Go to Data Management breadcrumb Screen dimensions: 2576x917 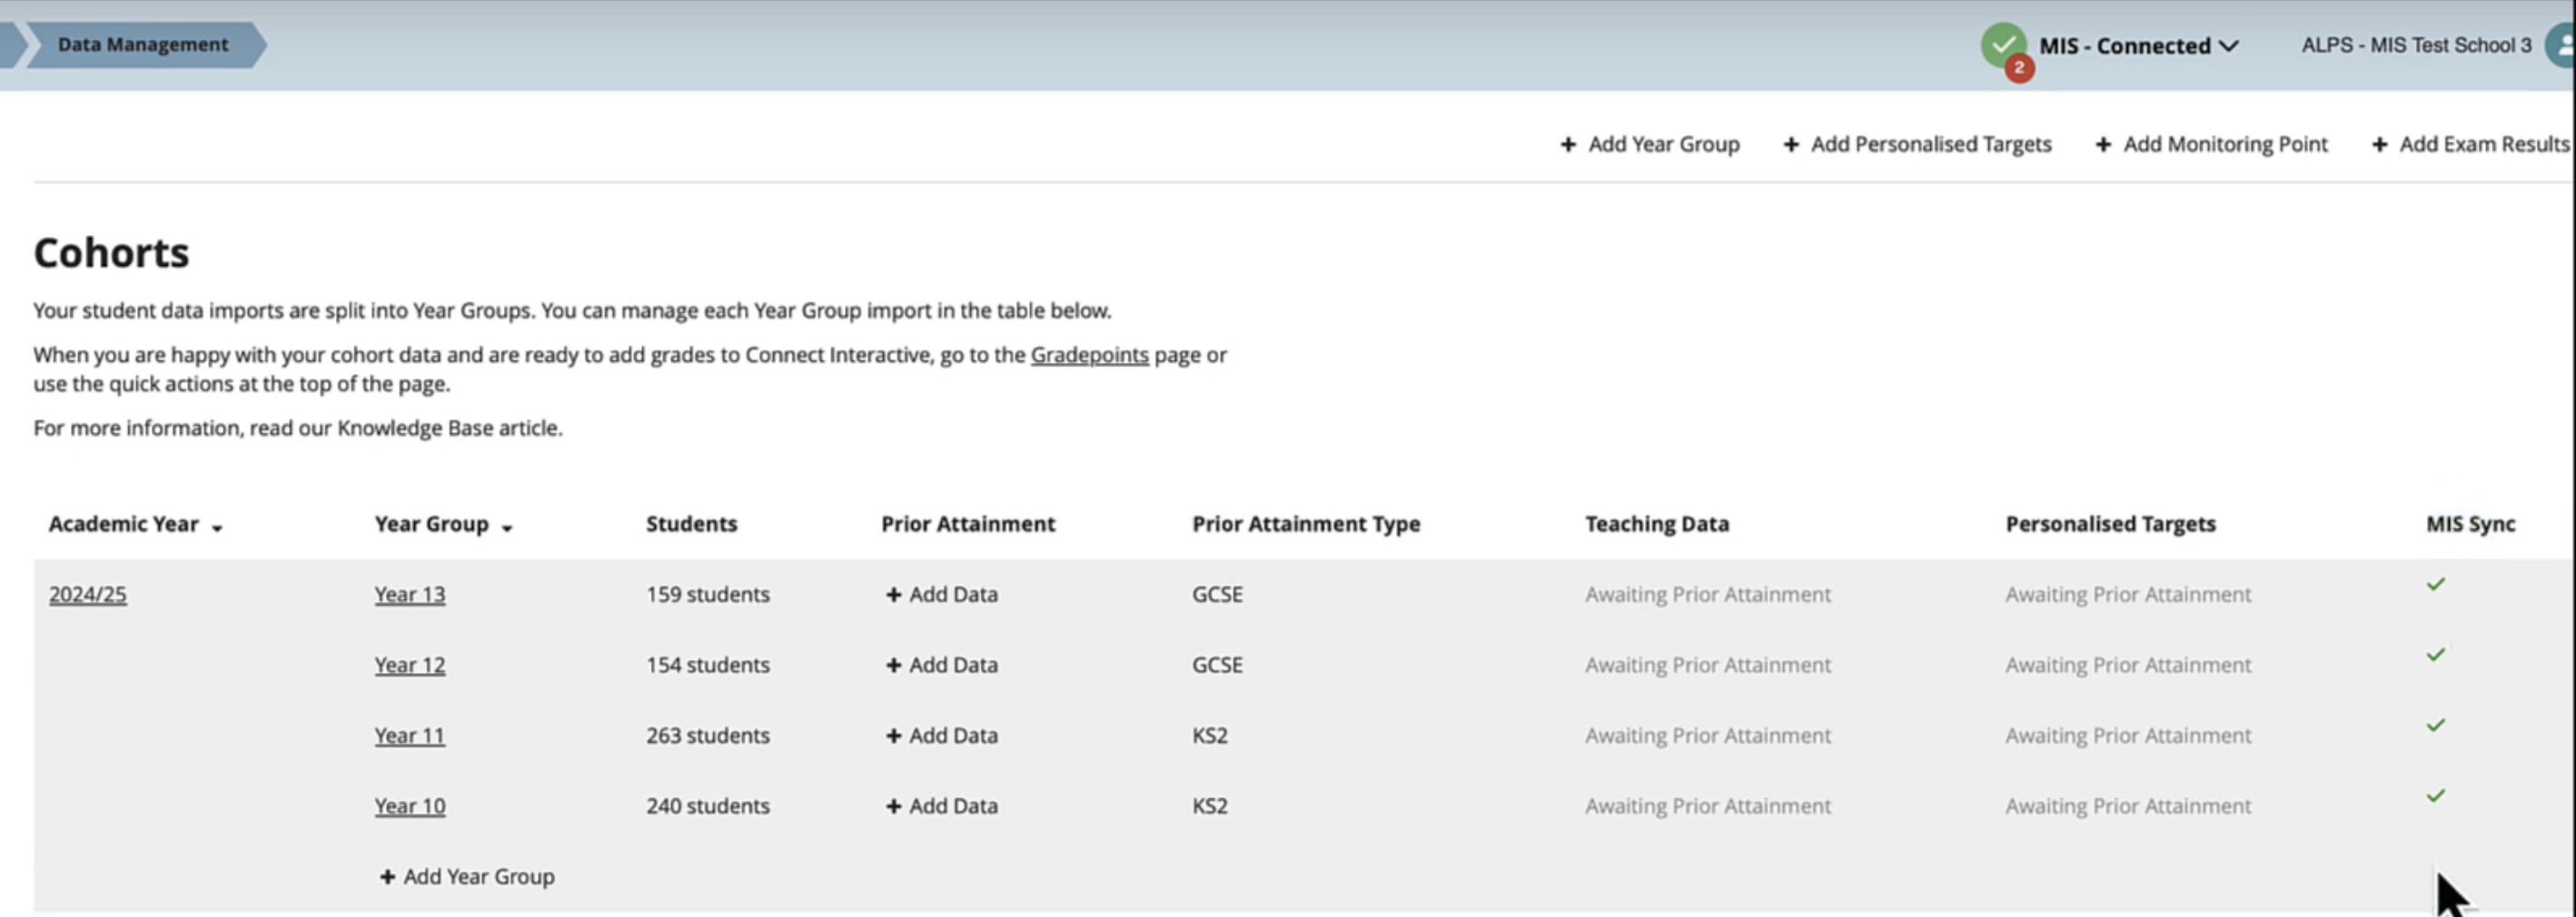143,44
